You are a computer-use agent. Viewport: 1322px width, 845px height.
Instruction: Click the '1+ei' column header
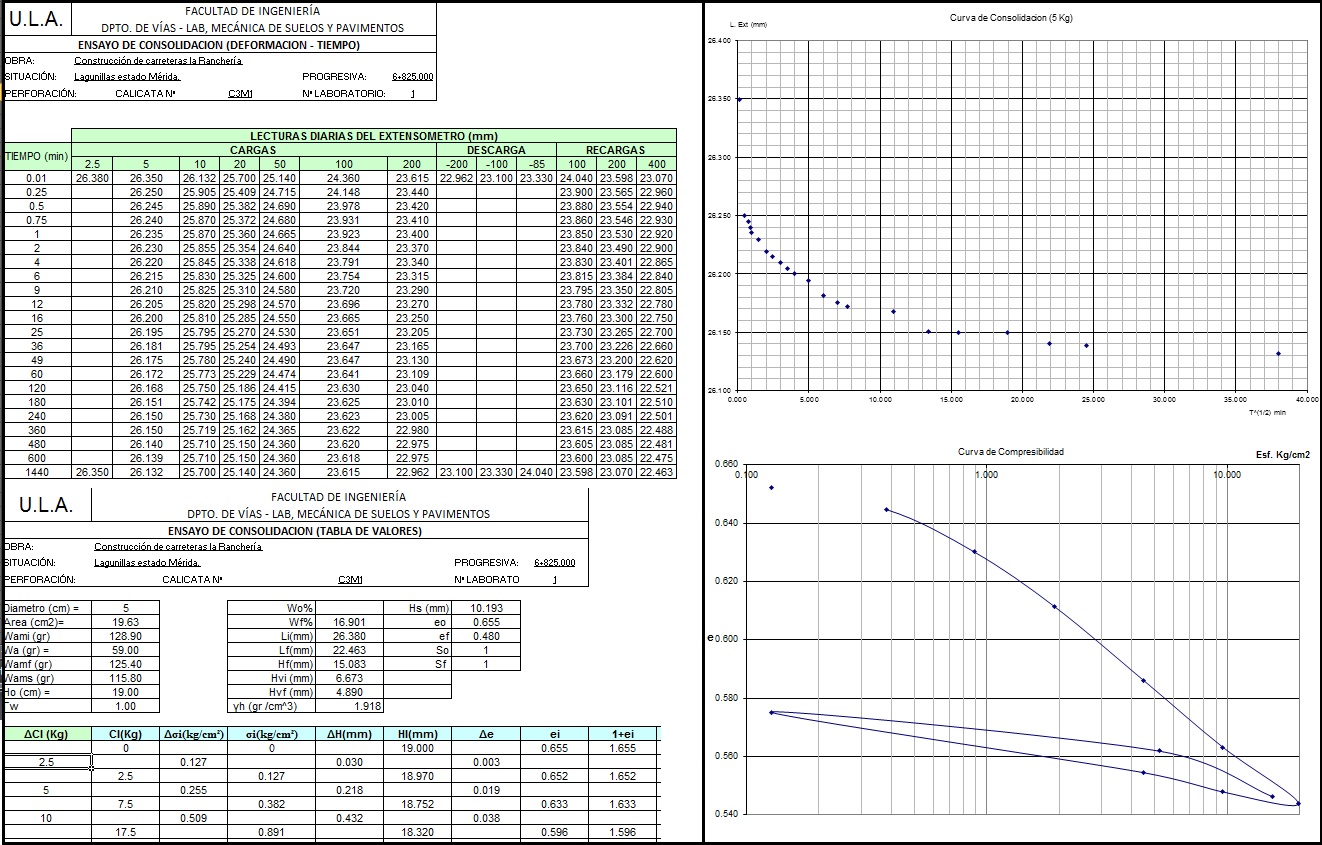(x=622, y=735)
